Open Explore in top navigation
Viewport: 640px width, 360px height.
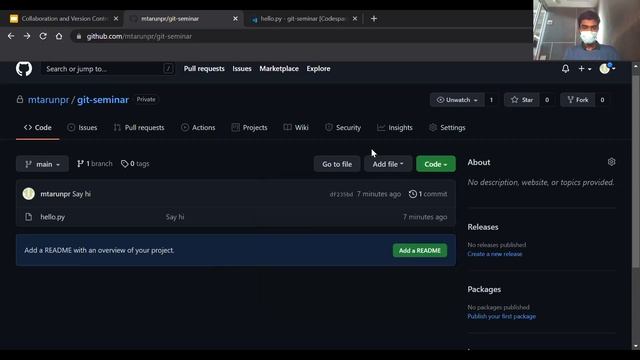pyautogui.click(x=318, y=69)
